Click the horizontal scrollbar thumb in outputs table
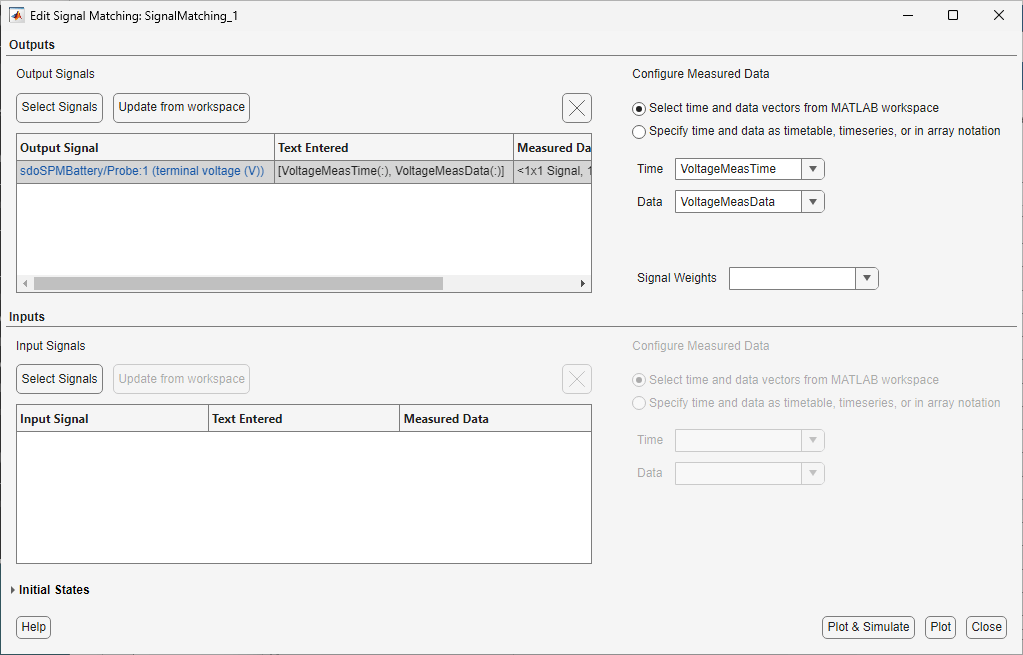1023x655 pixels. click(x=238, y=283)
